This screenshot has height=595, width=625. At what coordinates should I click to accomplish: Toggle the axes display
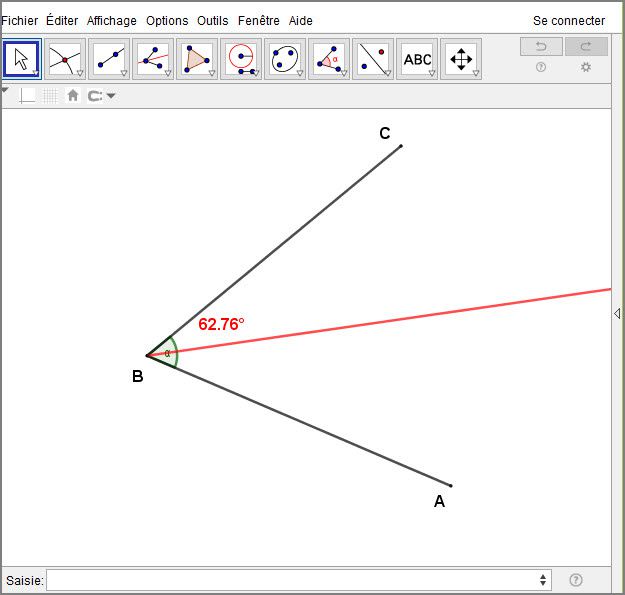pos(28,96)
